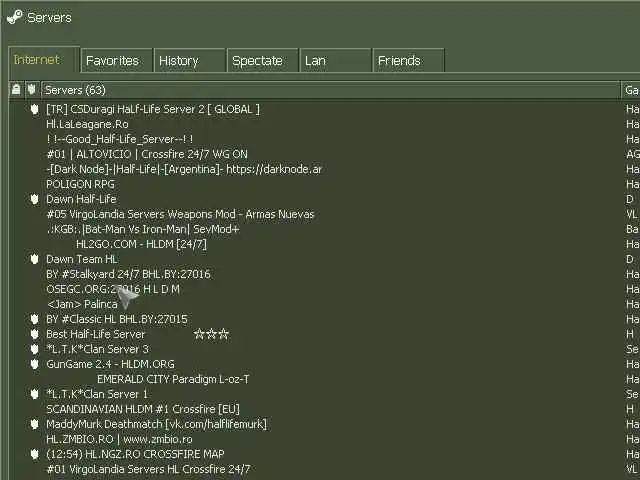Select Best Half-Life Server name
640x480 pixels.
pos(96,334)
